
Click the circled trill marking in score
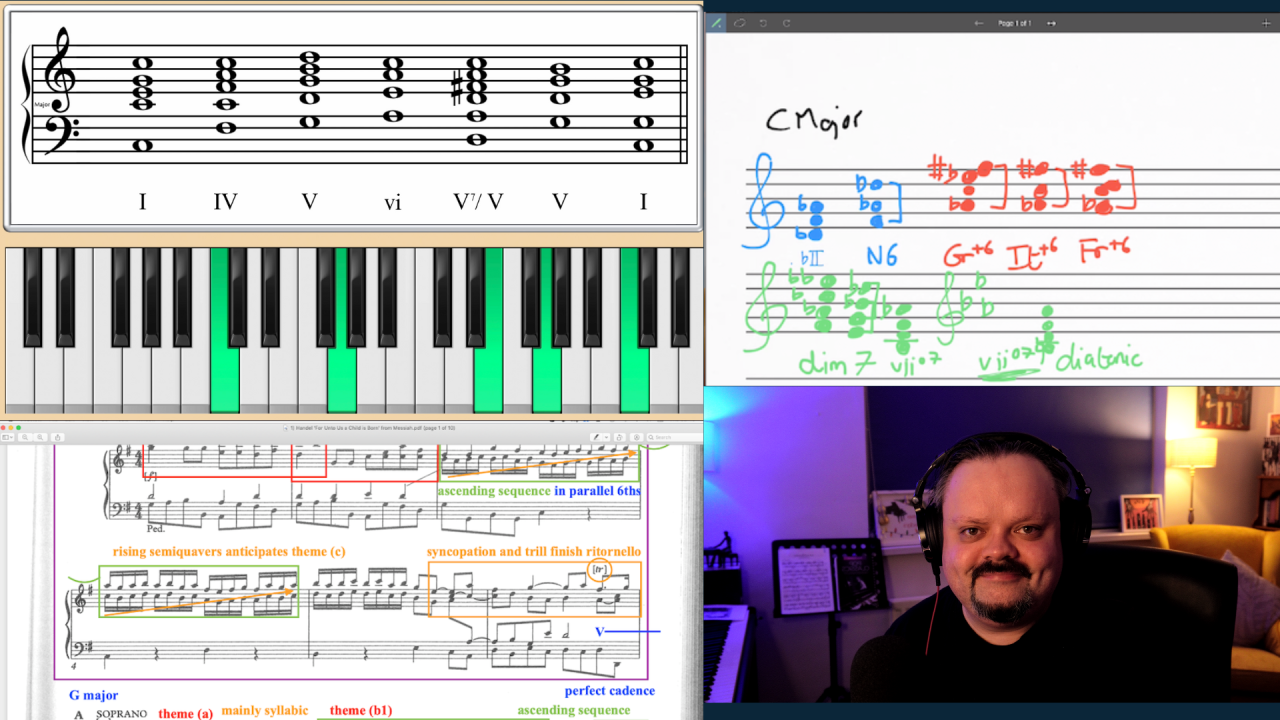point(599,571)
